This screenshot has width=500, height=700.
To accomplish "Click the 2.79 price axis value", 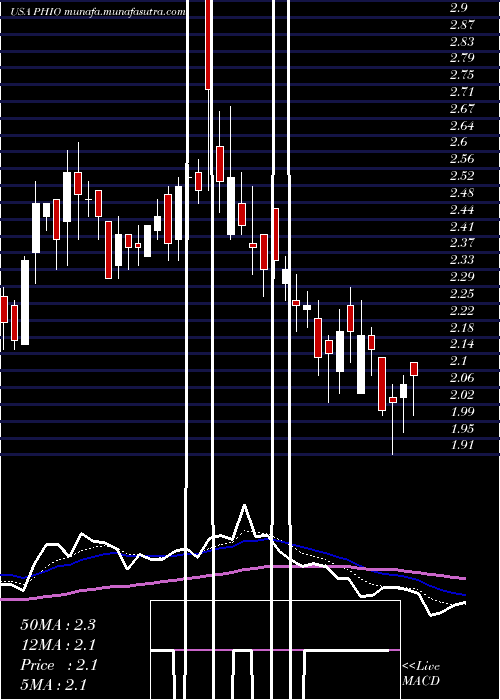I will click(x=462, y=58).
